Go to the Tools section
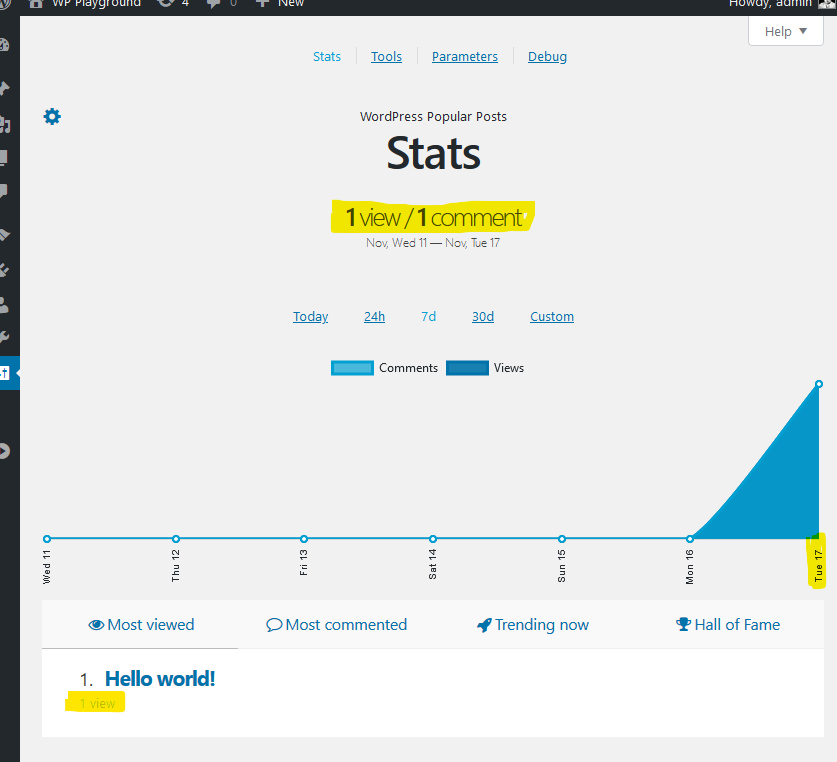The image size is (837, 762). [386, 57]
